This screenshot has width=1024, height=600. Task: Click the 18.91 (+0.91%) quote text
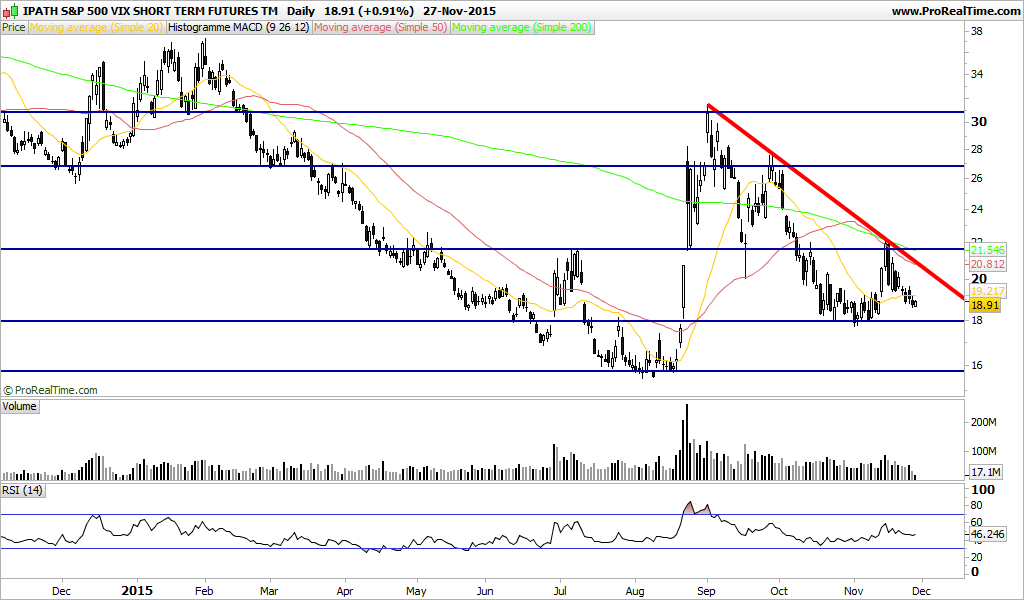point(368,11)
